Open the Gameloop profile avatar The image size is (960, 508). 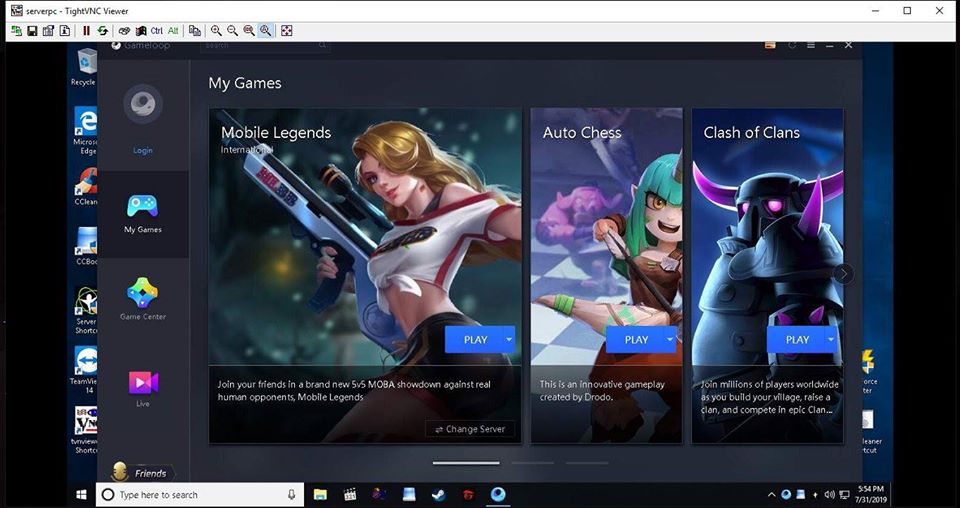click(143, 103)
